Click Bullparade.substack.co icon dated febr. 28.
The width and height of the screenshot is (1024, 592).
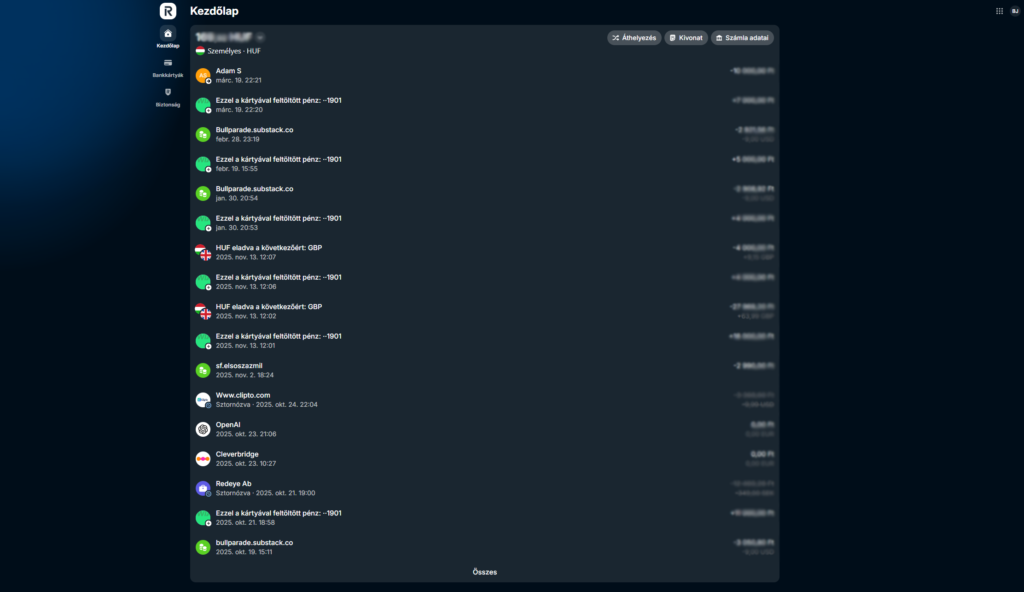point(203,135)
